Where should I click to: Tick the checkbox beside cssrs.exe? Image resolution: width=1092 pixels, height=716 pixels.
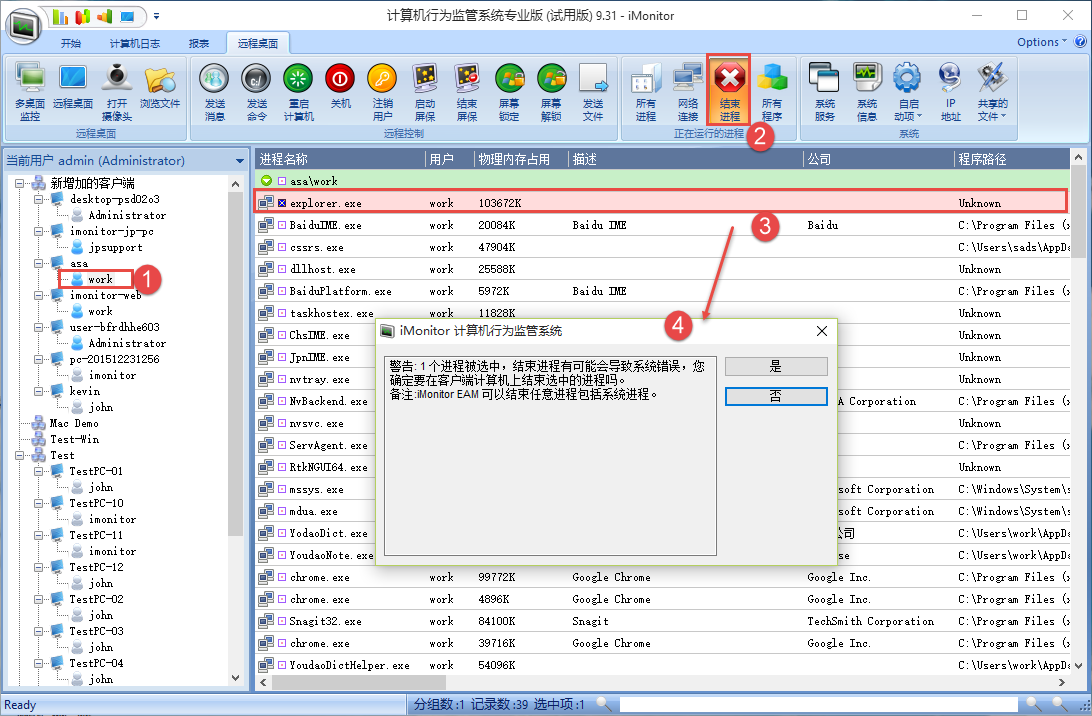282,248
